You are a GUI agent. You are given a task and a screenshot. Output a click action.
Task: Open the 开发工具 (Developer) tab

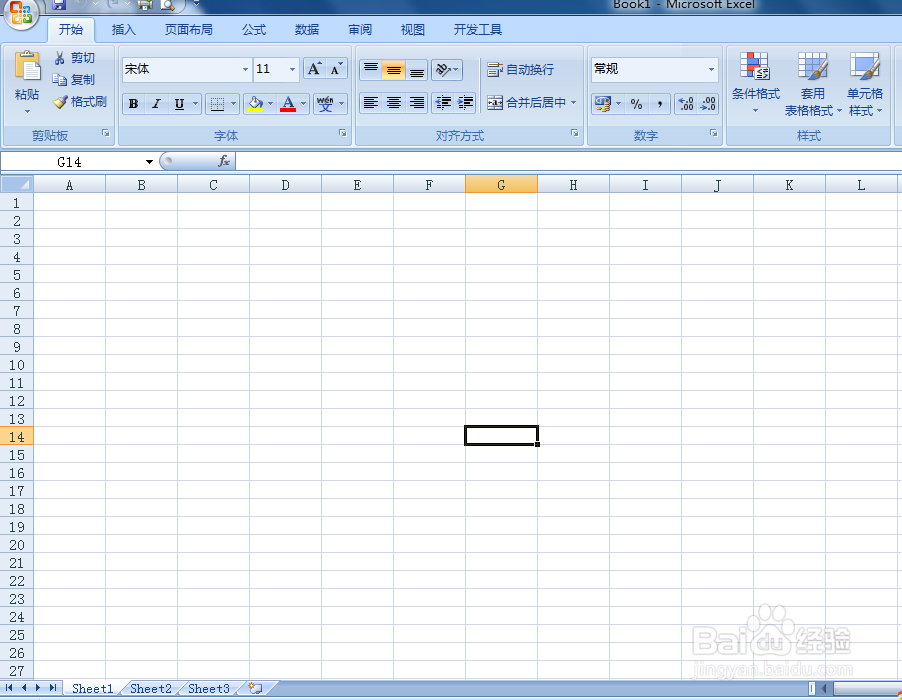477,29
